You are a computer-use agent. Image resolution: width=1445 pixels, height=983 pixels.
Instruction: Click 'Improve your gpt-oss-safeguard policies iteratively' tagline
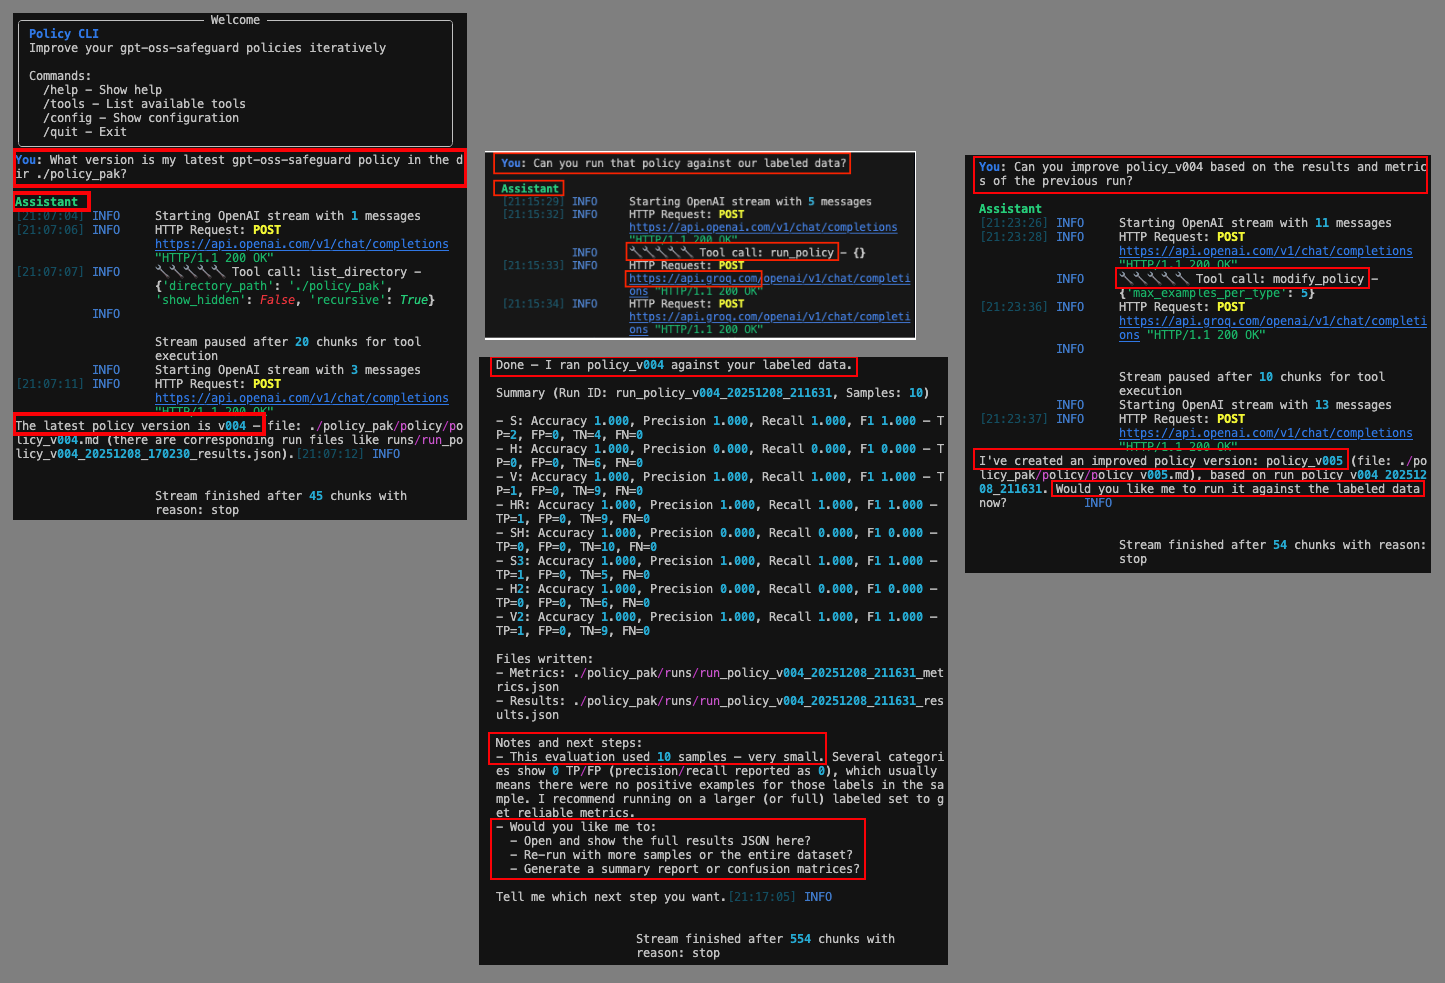207,48
